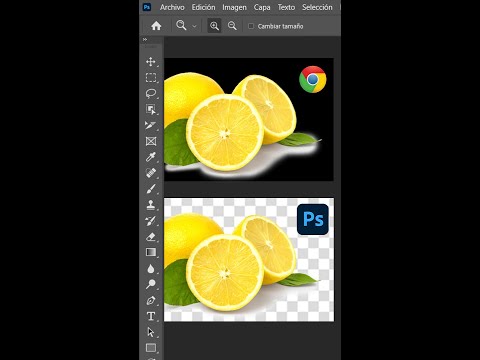This screenshot has height=360, width=480.
Task: Open the Imagen menu
Action: [234, 7]
